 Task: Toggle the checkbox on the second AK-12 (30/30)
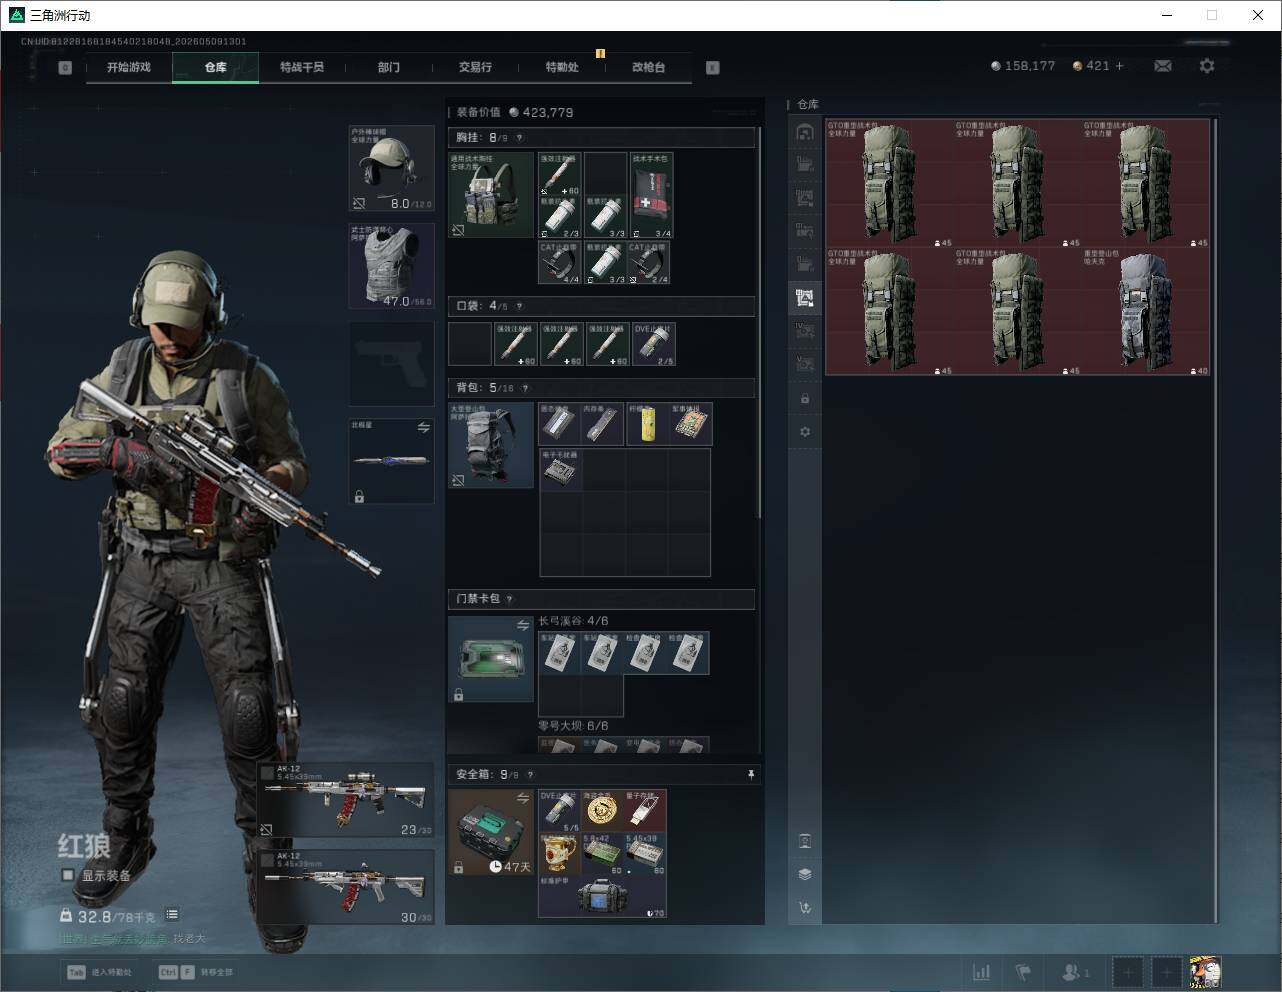[x=267, y=860]
